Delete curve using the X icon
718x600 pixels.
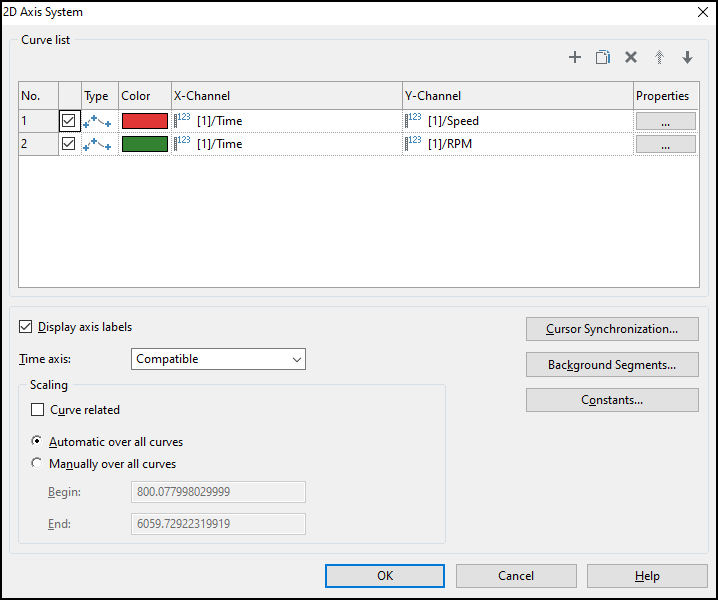[x=631, y=58]
